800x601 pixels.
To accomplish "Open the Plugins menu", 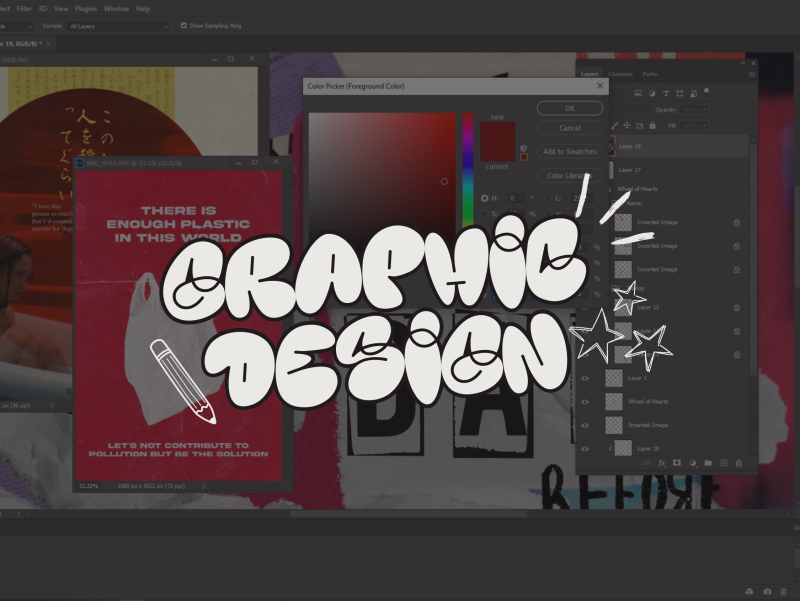I will click(x=86, y=8).
